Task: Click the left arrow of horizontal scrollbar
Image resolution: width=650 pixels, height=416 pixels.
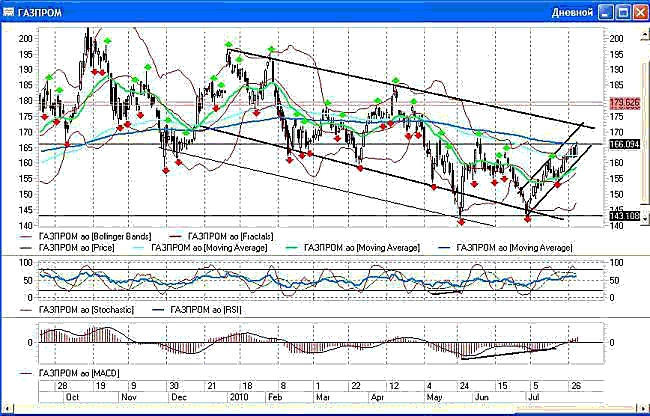Action: pyautogui.click(x=6, y=408)
